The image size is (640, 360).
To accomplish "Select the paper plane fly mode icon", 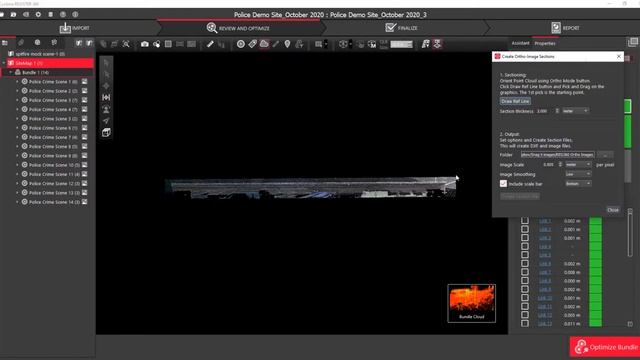I will tap(106, 120).
